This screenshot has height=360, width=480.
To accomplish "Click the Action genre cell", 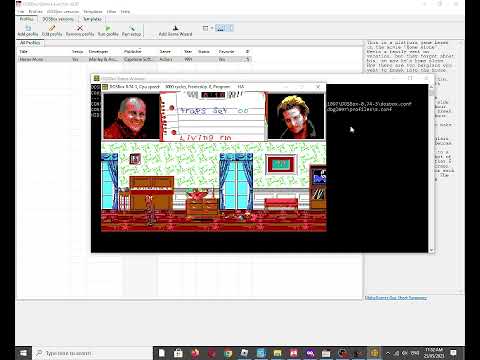I will pyautogui.click(x=166, y=59).
